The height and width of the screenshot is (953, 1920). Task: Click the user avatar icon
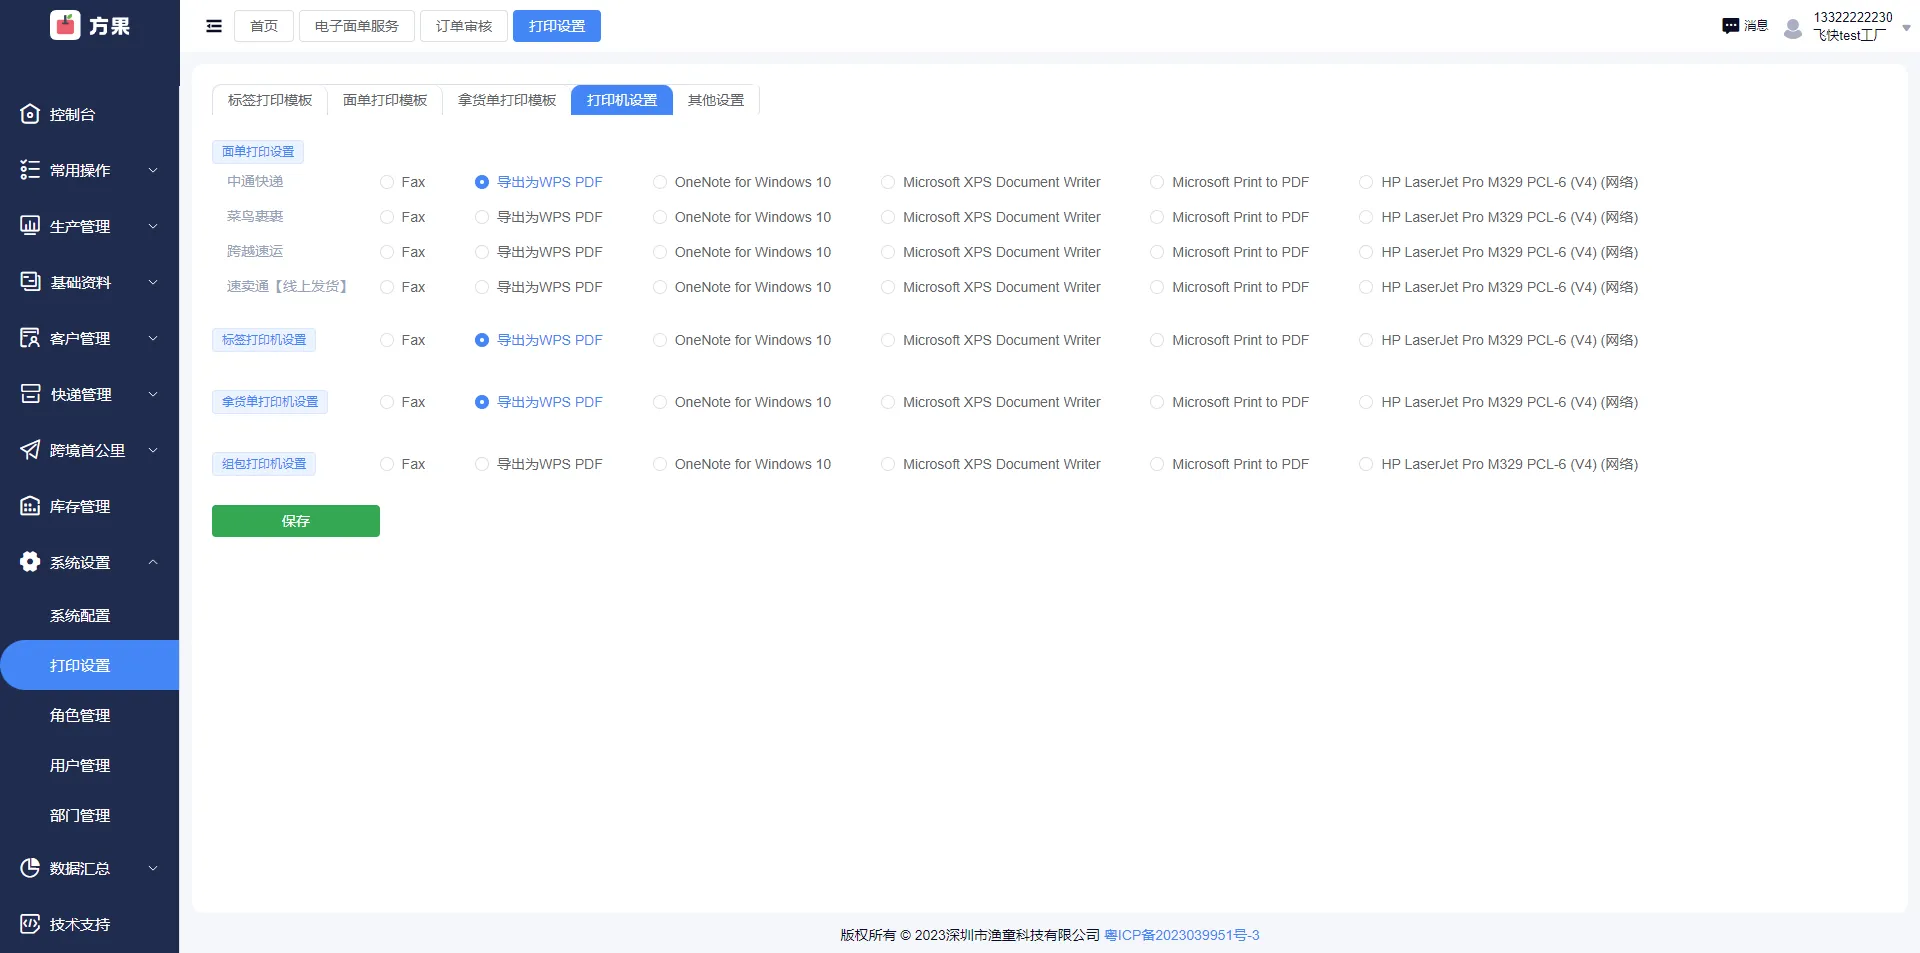pos(1793,28)
